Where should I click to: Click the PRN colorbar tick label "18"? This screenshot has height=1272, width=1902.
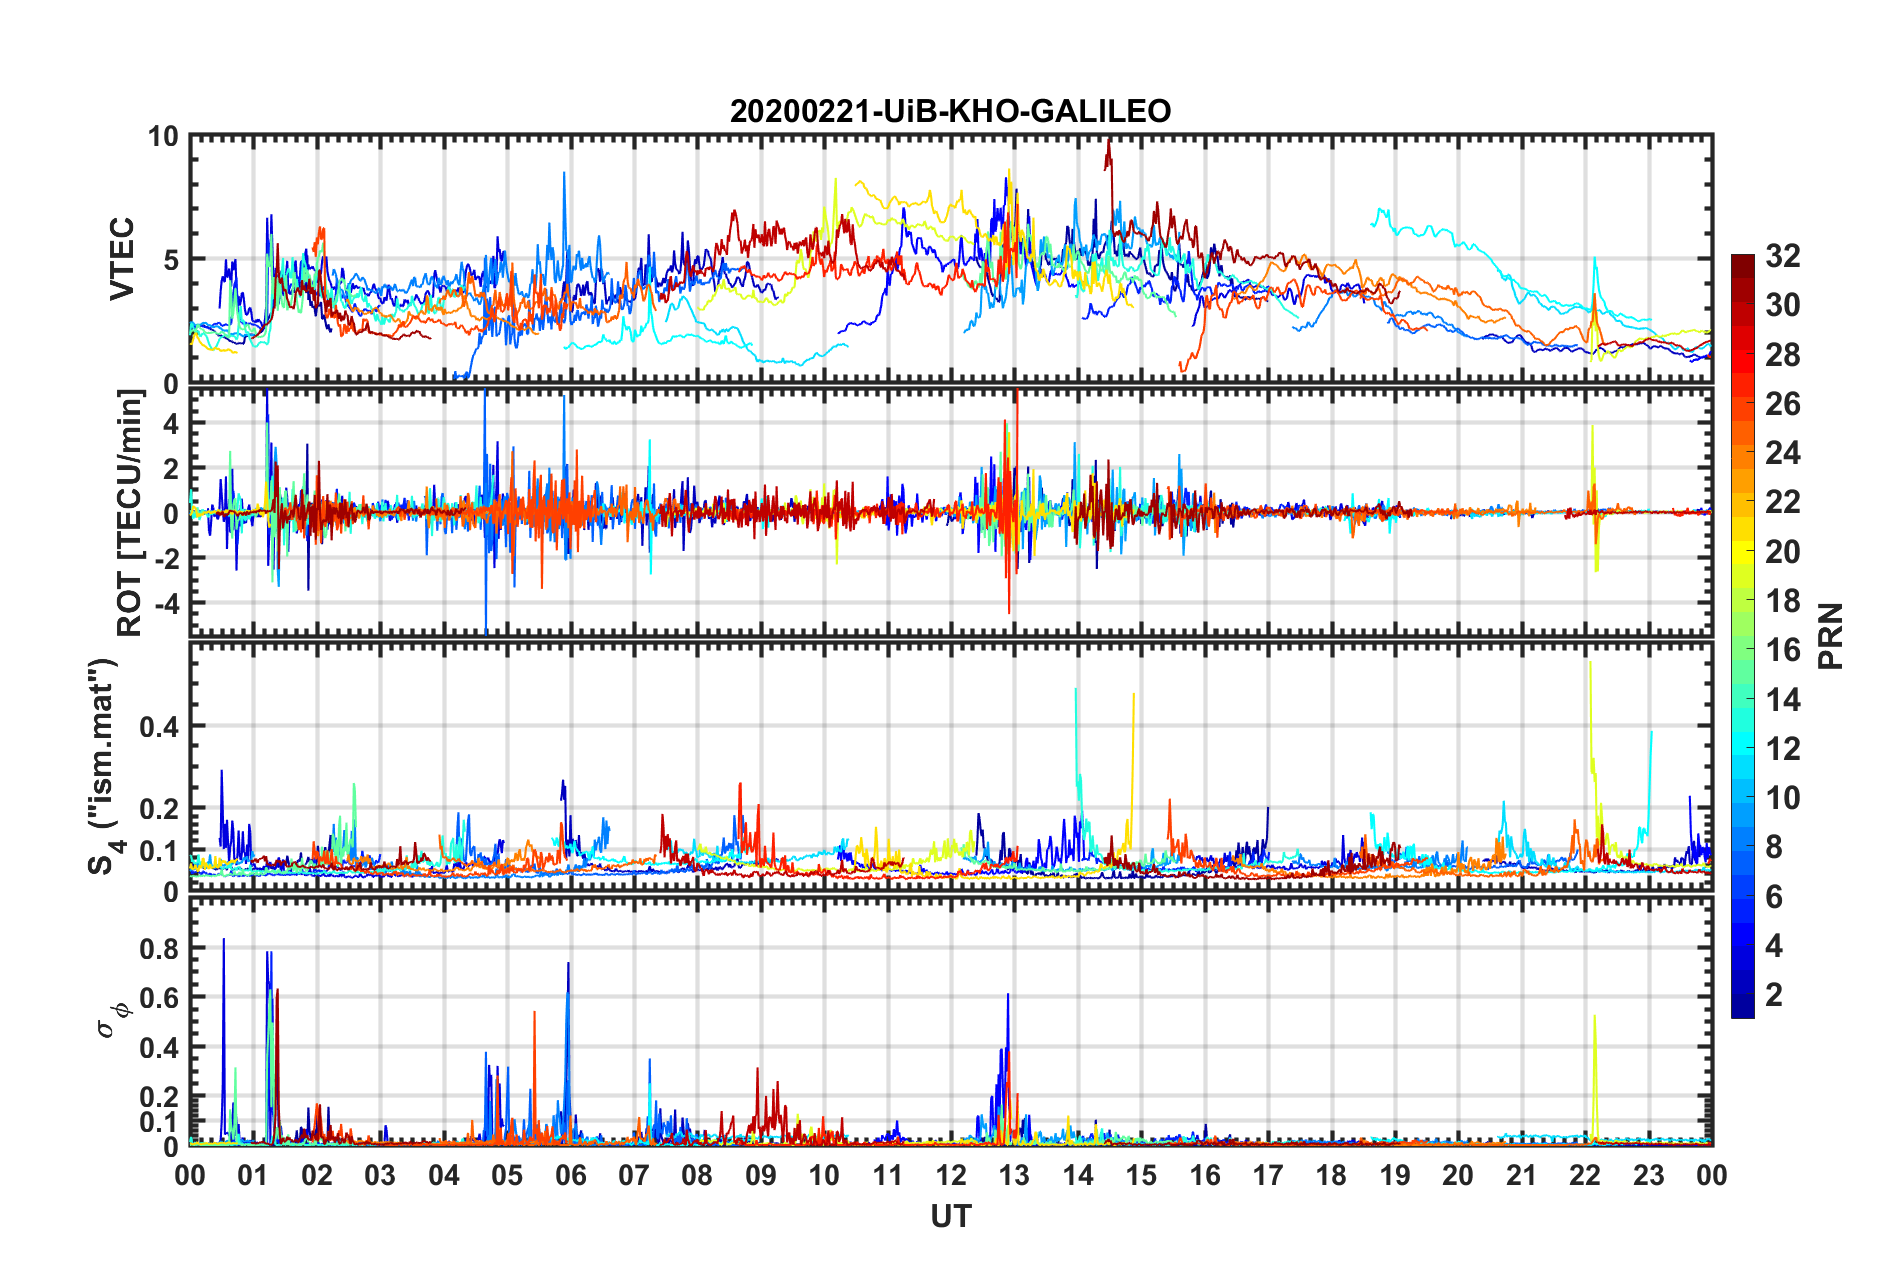1782,601
